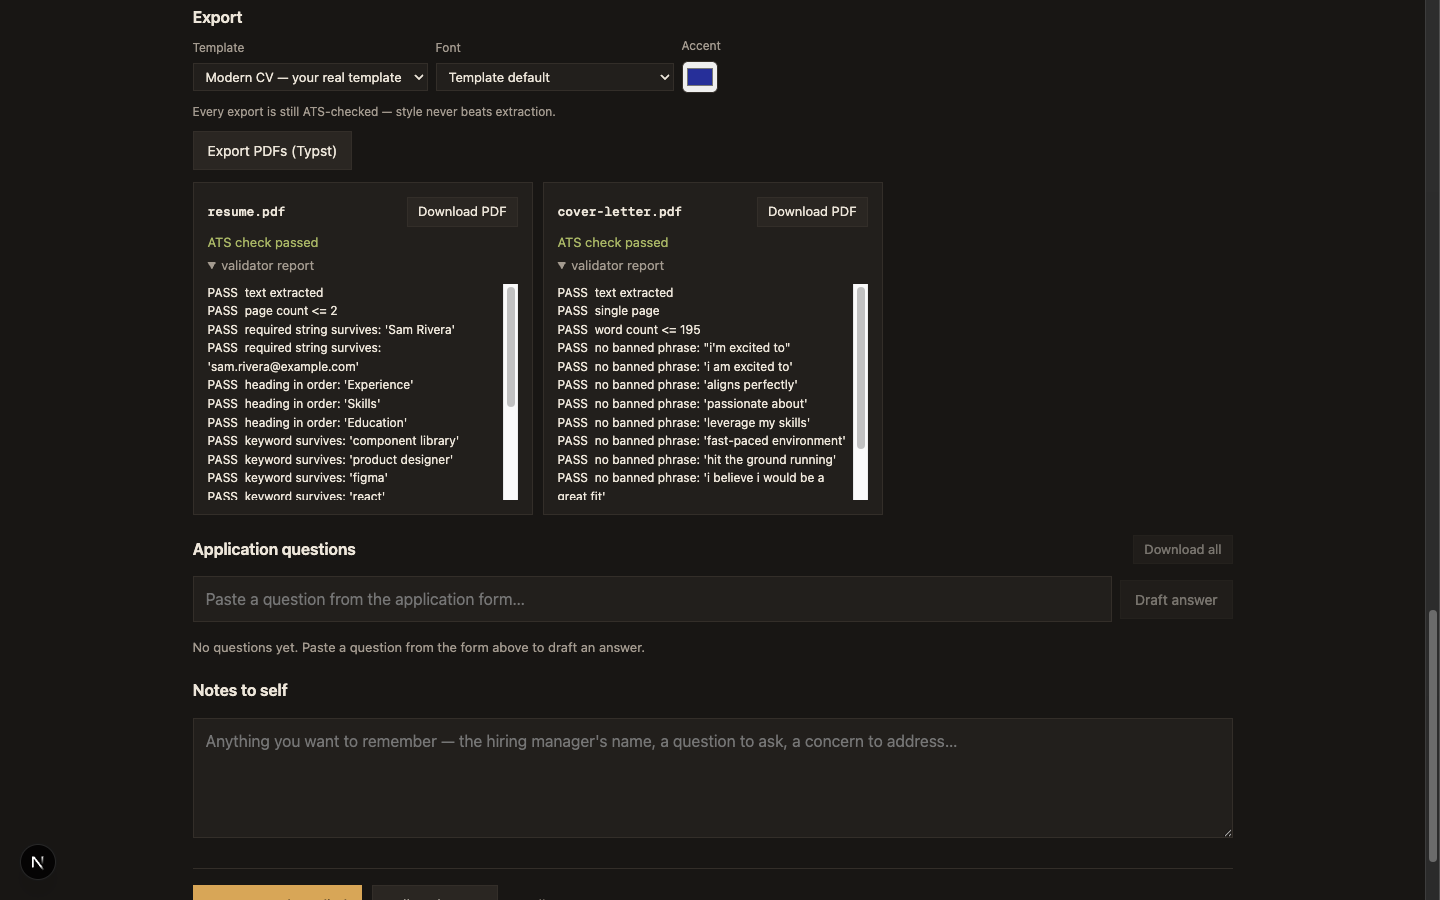Click 'No questions yet' helper text

pyautogui.click(x=418, y=648)
